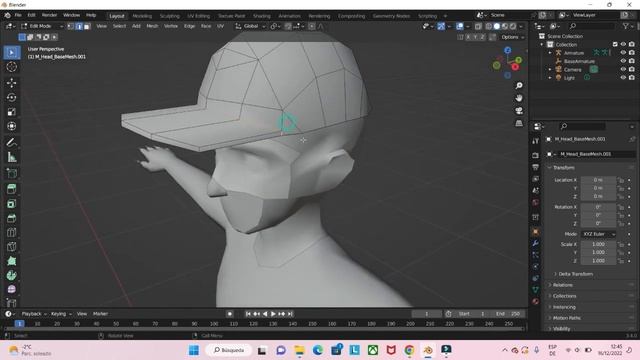Image resolution: width=640 pixels, height=360 pixels.
Task: Activate the Rotate tool
Action: pyautogui.click(x=12, y=97)
